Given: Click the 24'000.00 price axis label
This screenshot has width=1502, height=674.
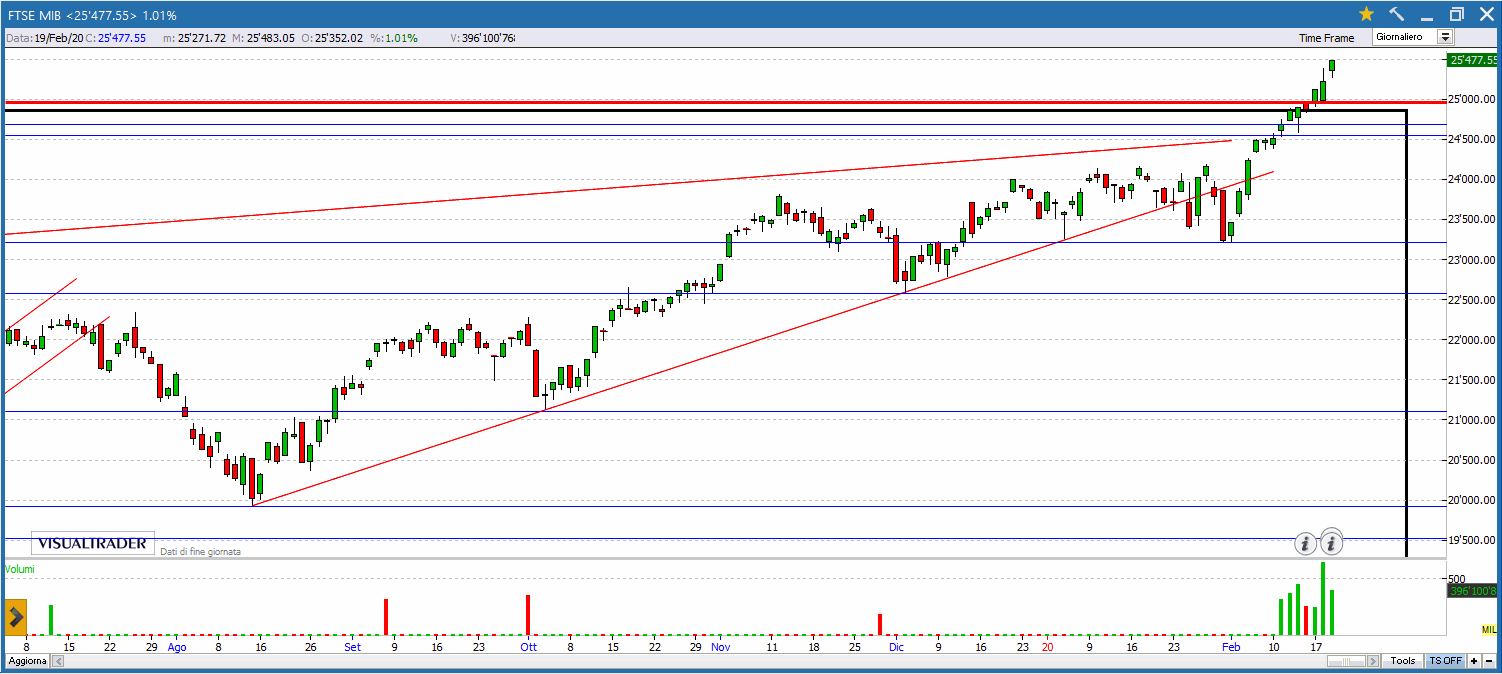Looking at the screenshot, I should tap(1474, 179).
